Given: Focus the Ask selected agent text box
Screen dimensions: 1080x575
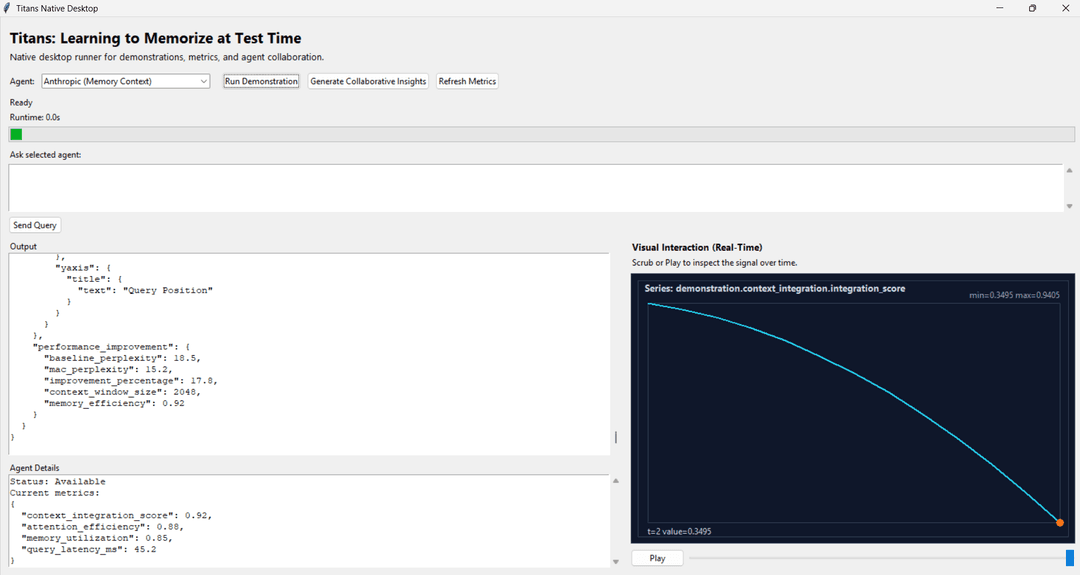Looking at the screenshot, I should [x=535, y=187].
